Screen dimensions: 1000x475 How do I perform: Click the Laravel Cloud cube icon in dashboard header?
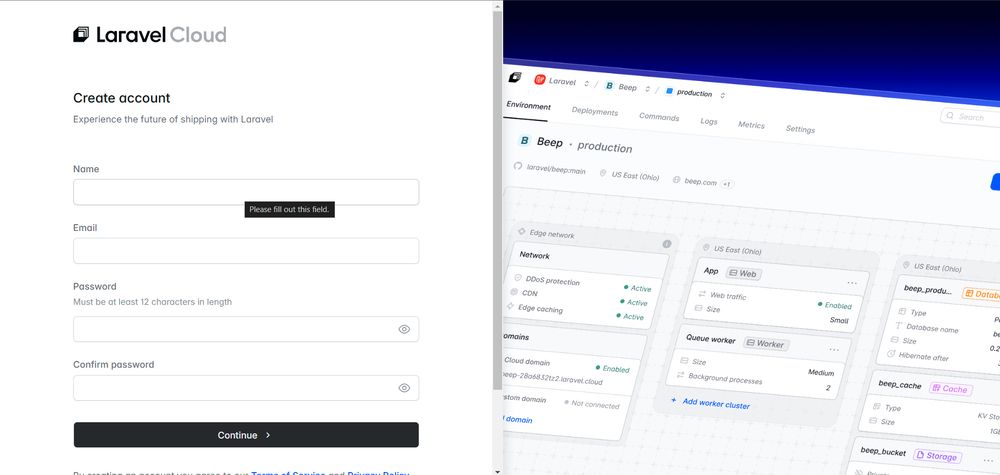pos(515,78)
